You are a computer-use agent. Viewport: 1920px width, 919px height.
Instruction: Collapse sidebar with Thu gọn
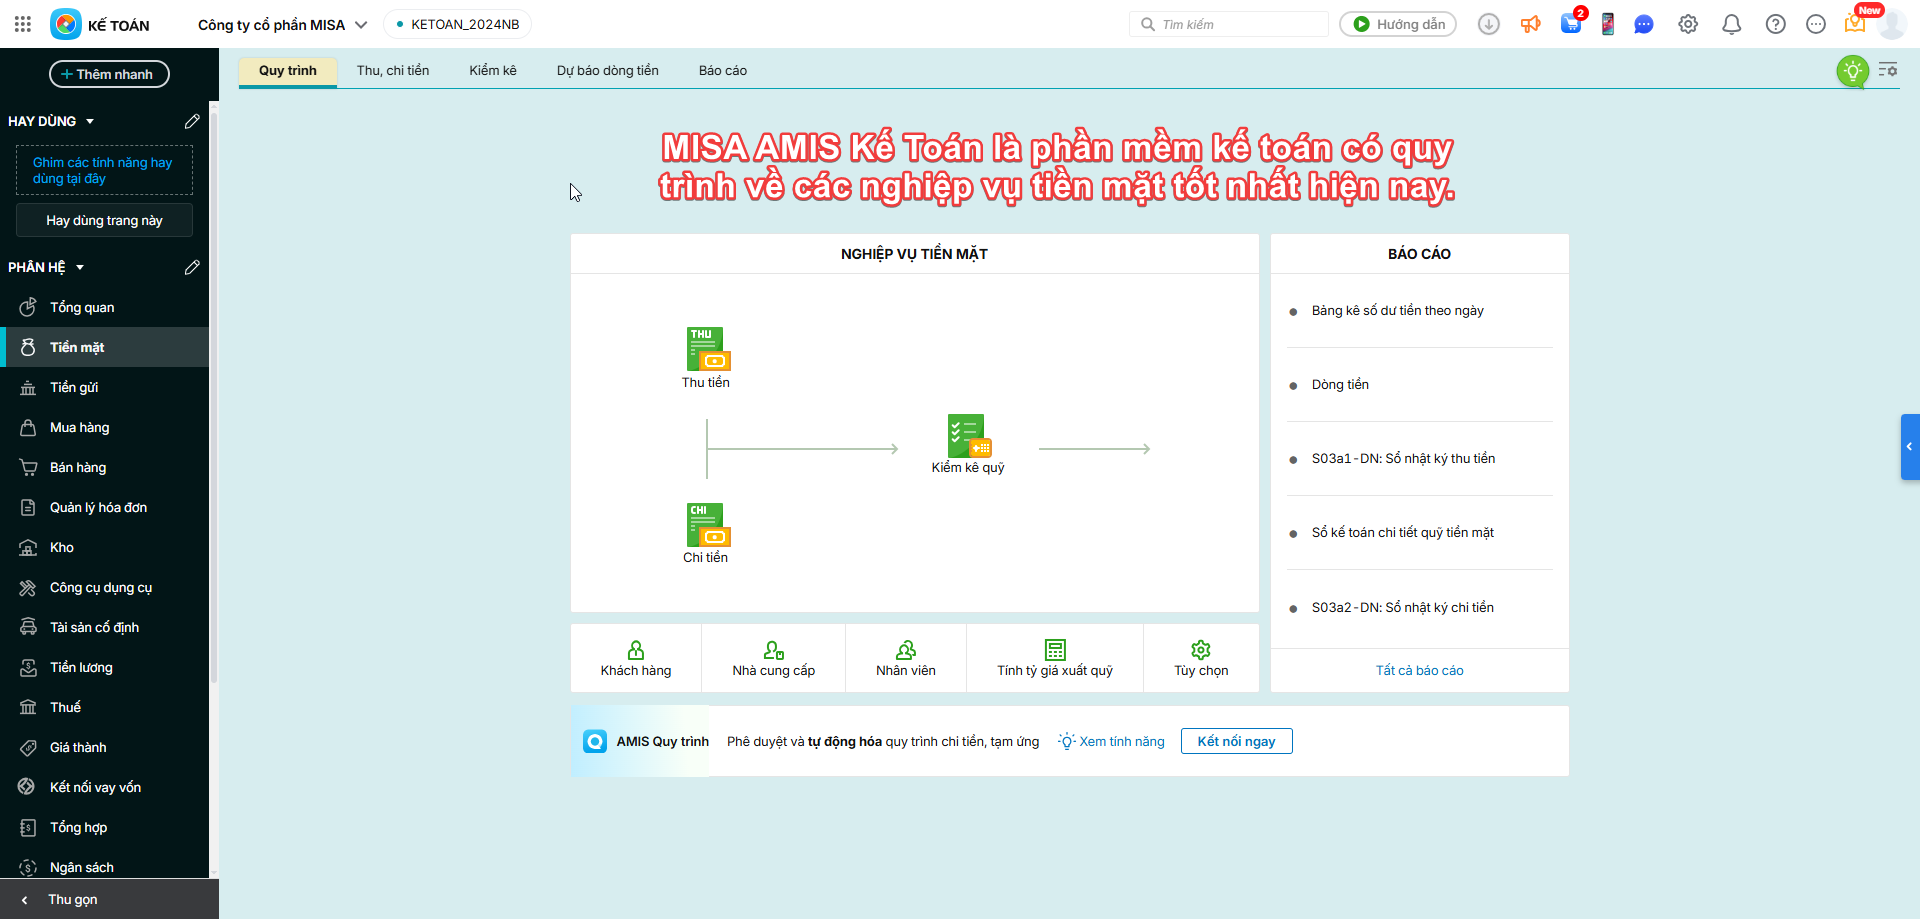pos(109,899)
